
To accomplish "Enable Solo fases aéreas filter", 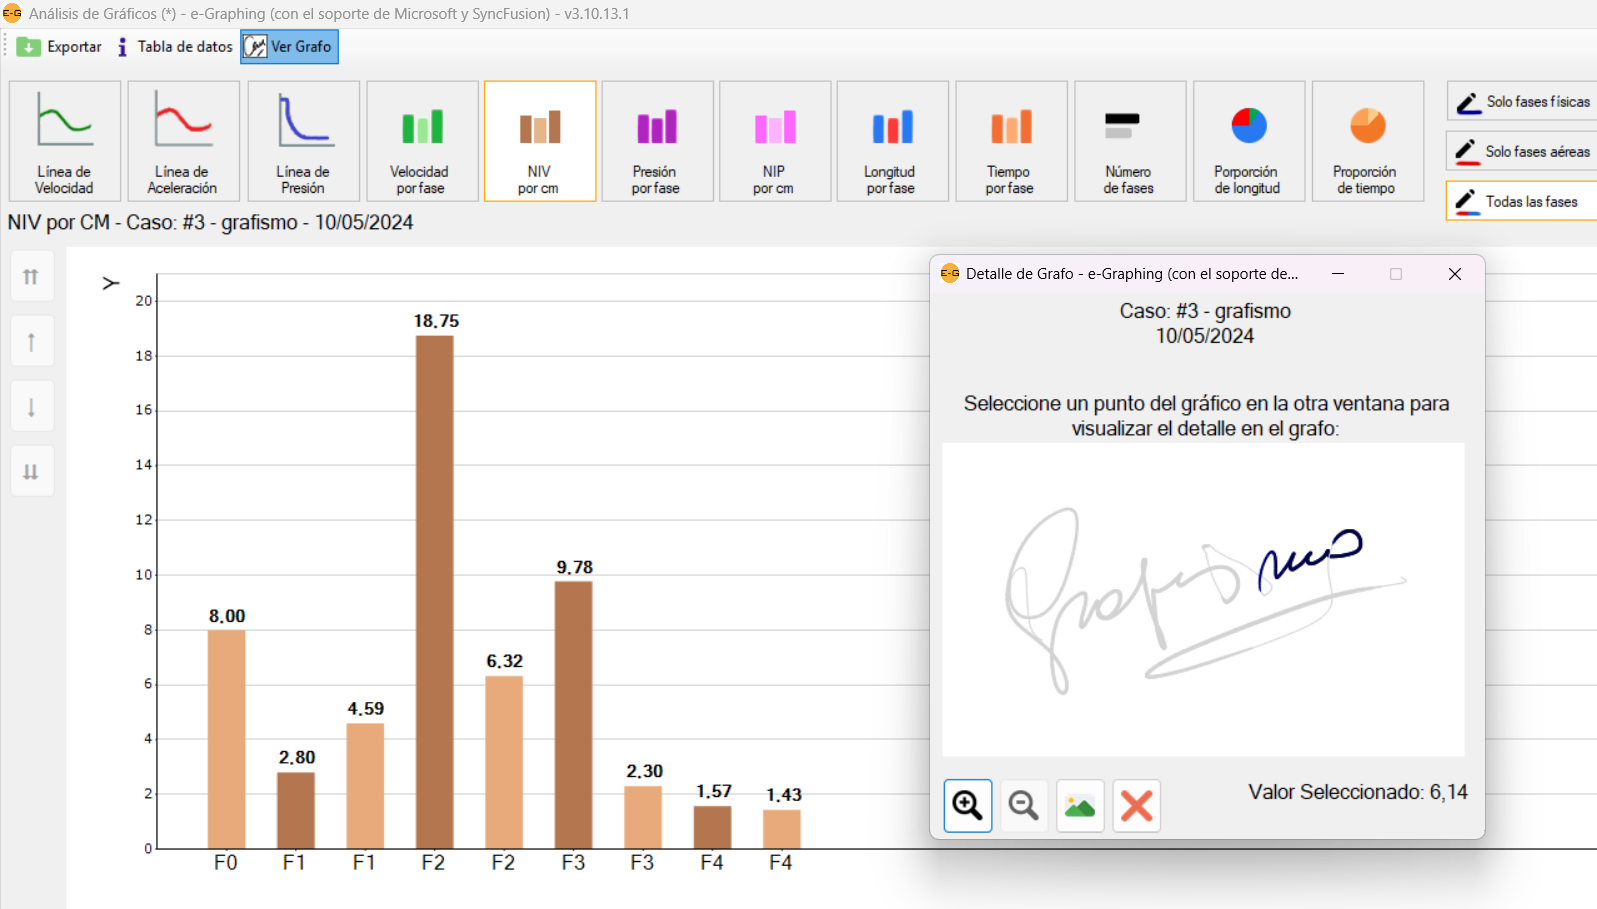I will click(1522, 152).
